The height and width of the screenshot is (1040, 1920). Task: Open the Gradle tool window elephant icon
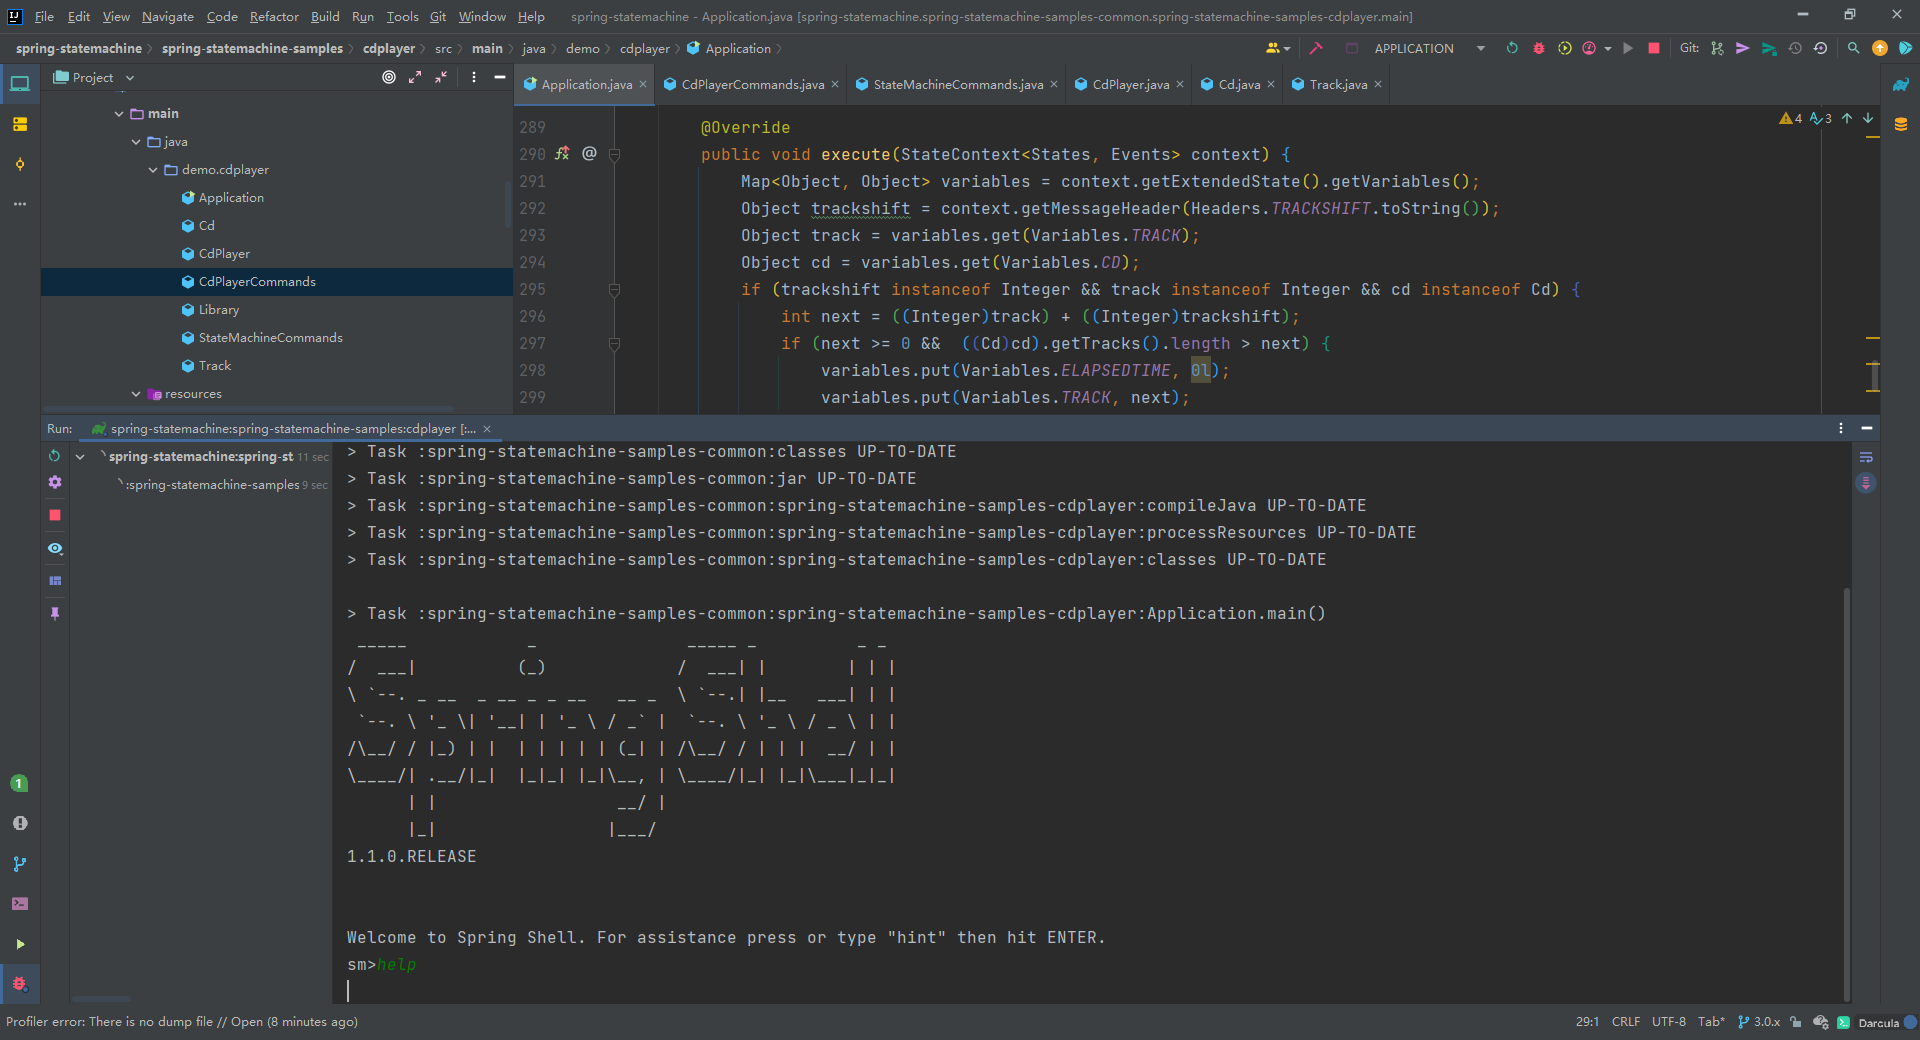1900,85
